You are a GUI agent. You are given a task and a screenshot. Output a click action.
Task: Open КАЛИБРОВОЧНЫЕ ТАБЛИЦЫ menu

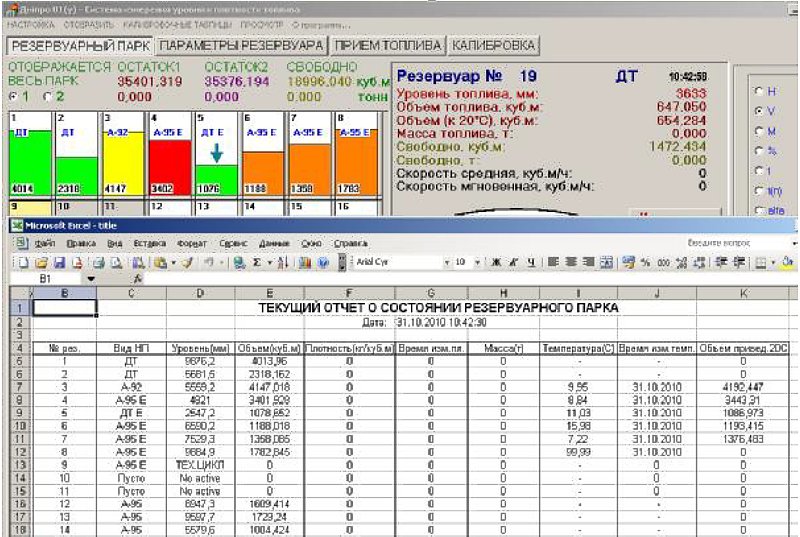click(x=178, y=24)
